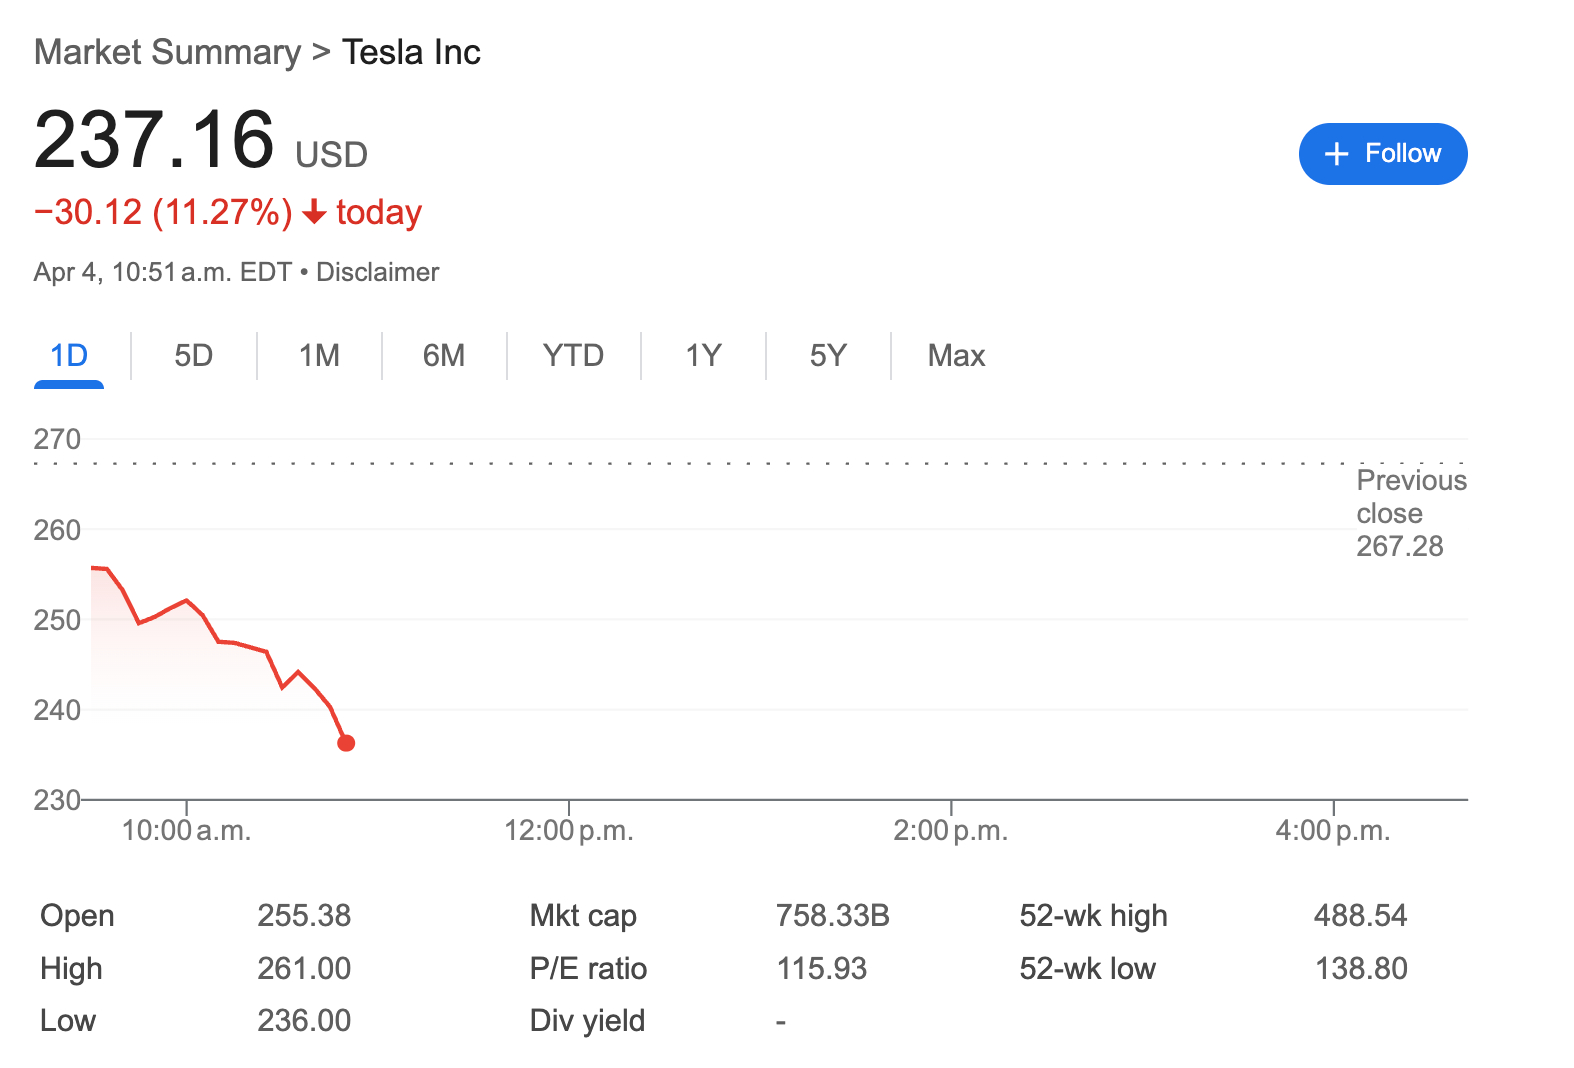Select the 5Y chart range
The height and width of the screenshot is (1068, 1574).
[828, 356]
